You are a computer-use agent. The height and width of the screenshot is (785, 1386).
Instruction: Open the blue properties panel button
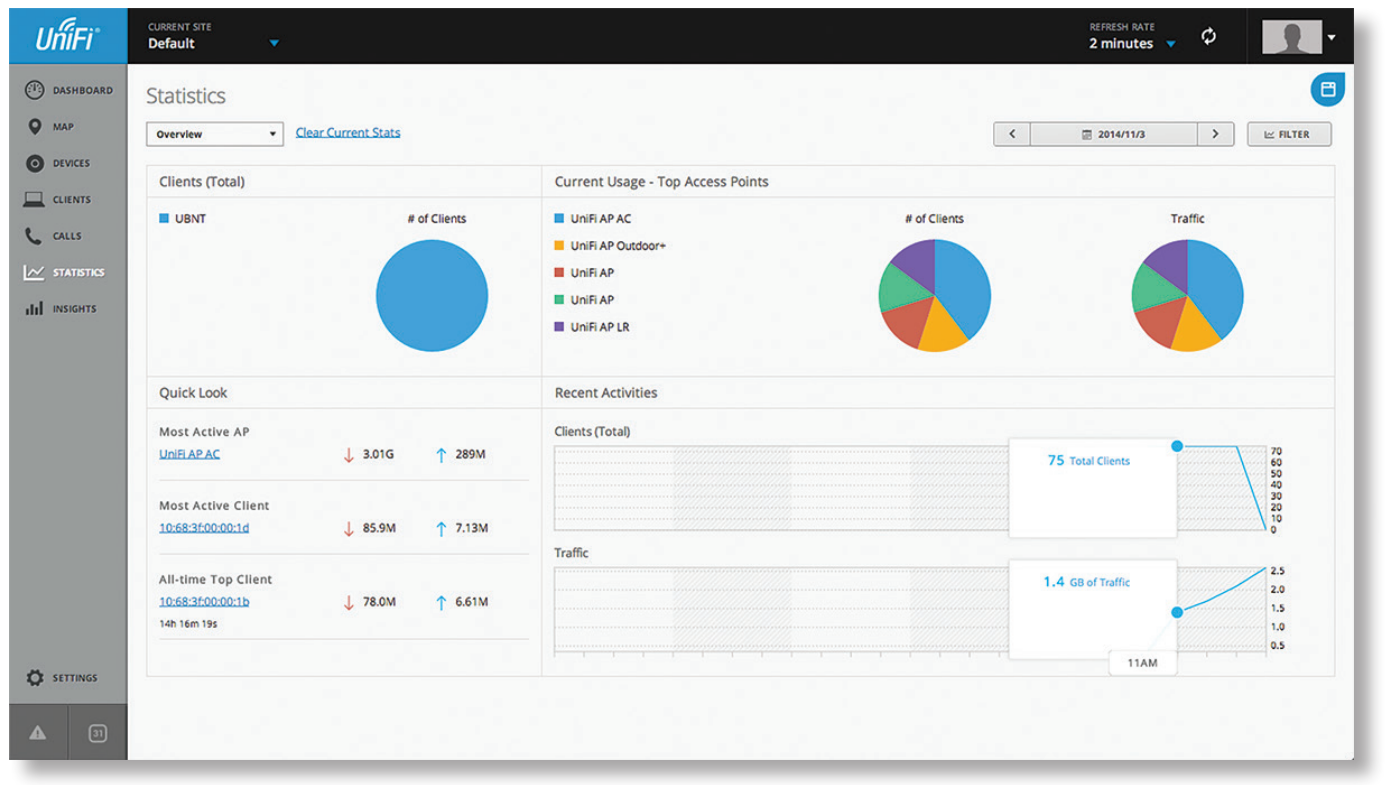pos(1327,90)
